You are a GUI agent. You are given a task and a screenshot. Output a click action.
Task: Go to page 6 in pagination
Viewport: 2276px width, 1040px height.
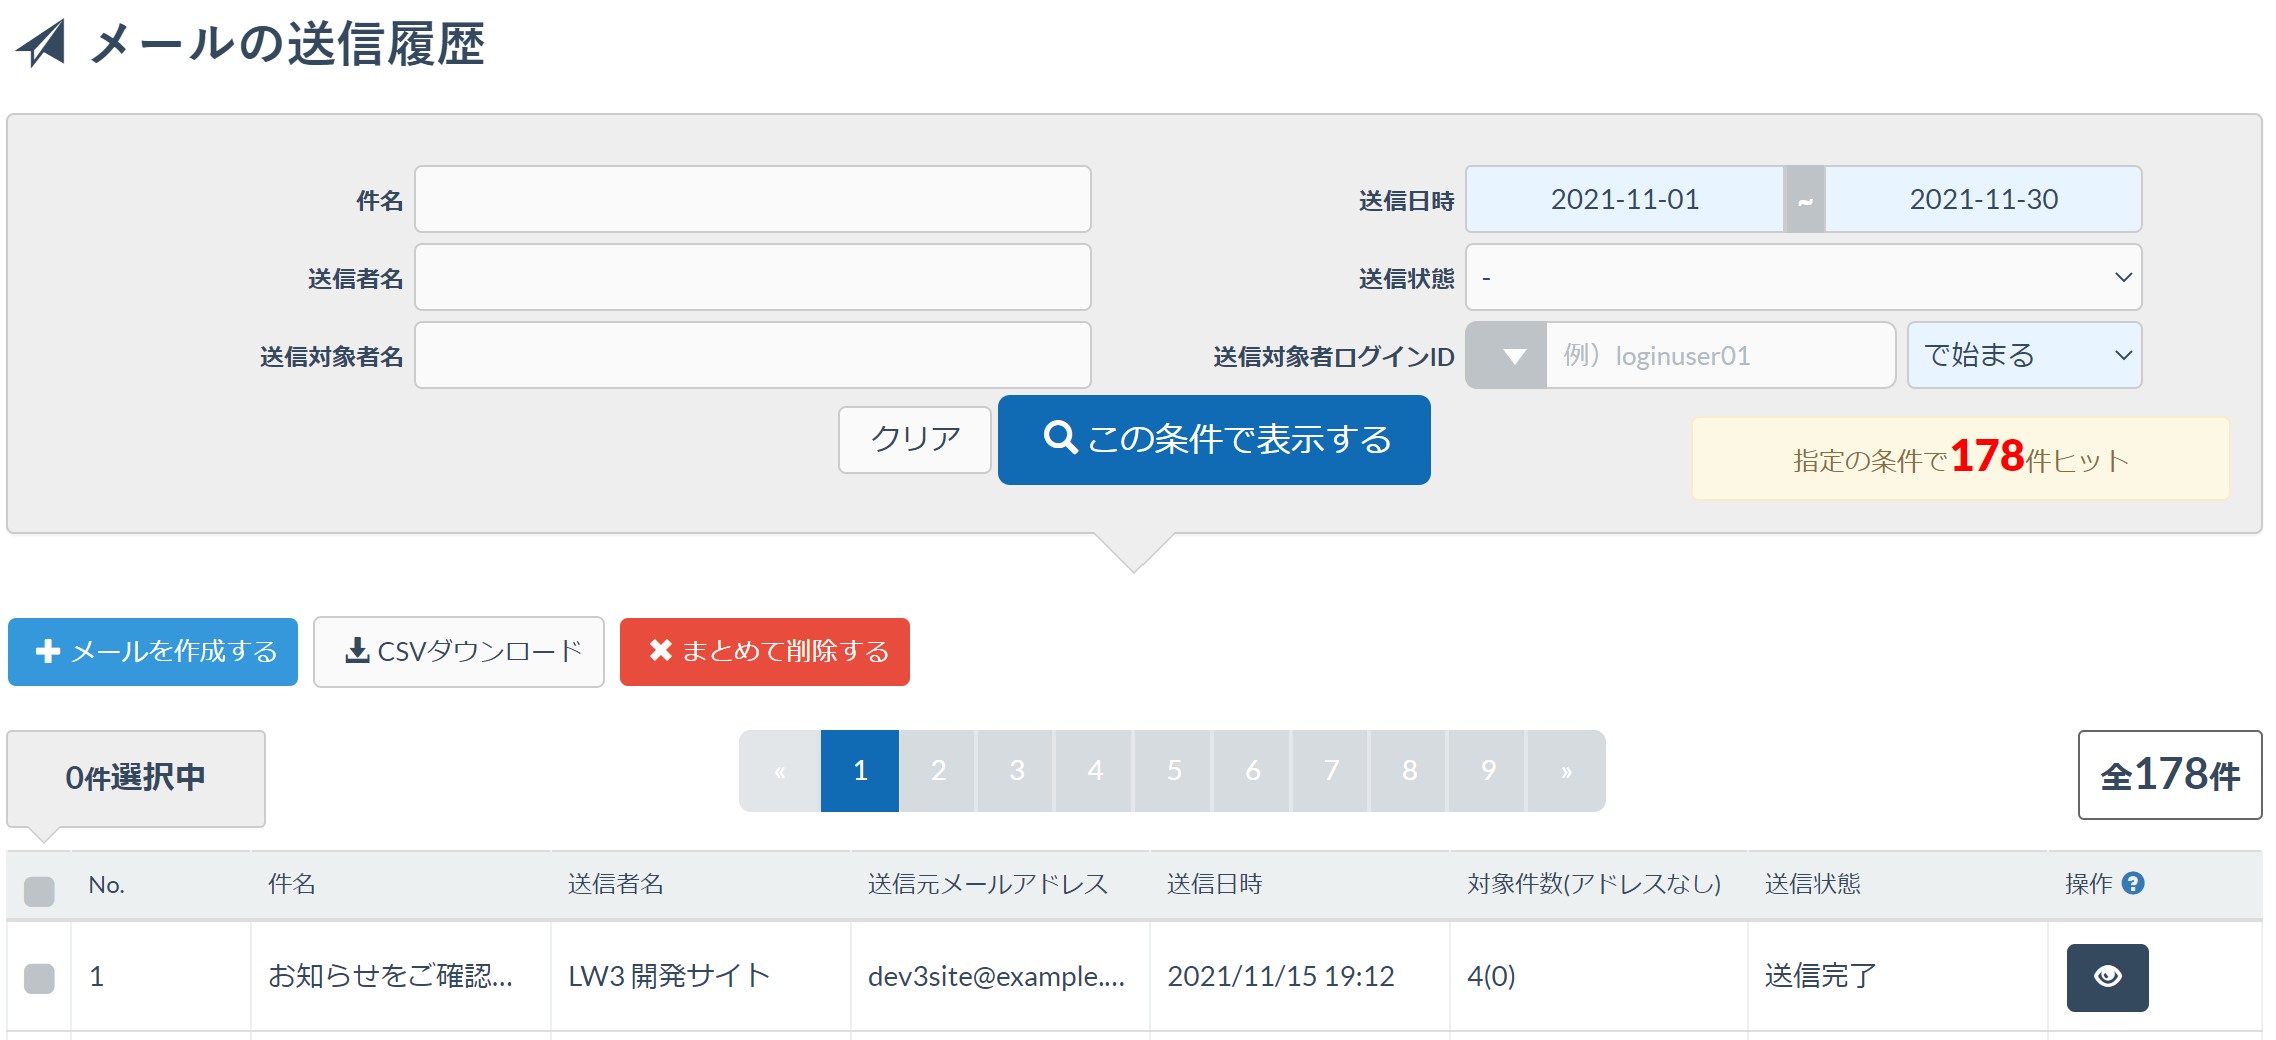click(x=1252, y=770)
